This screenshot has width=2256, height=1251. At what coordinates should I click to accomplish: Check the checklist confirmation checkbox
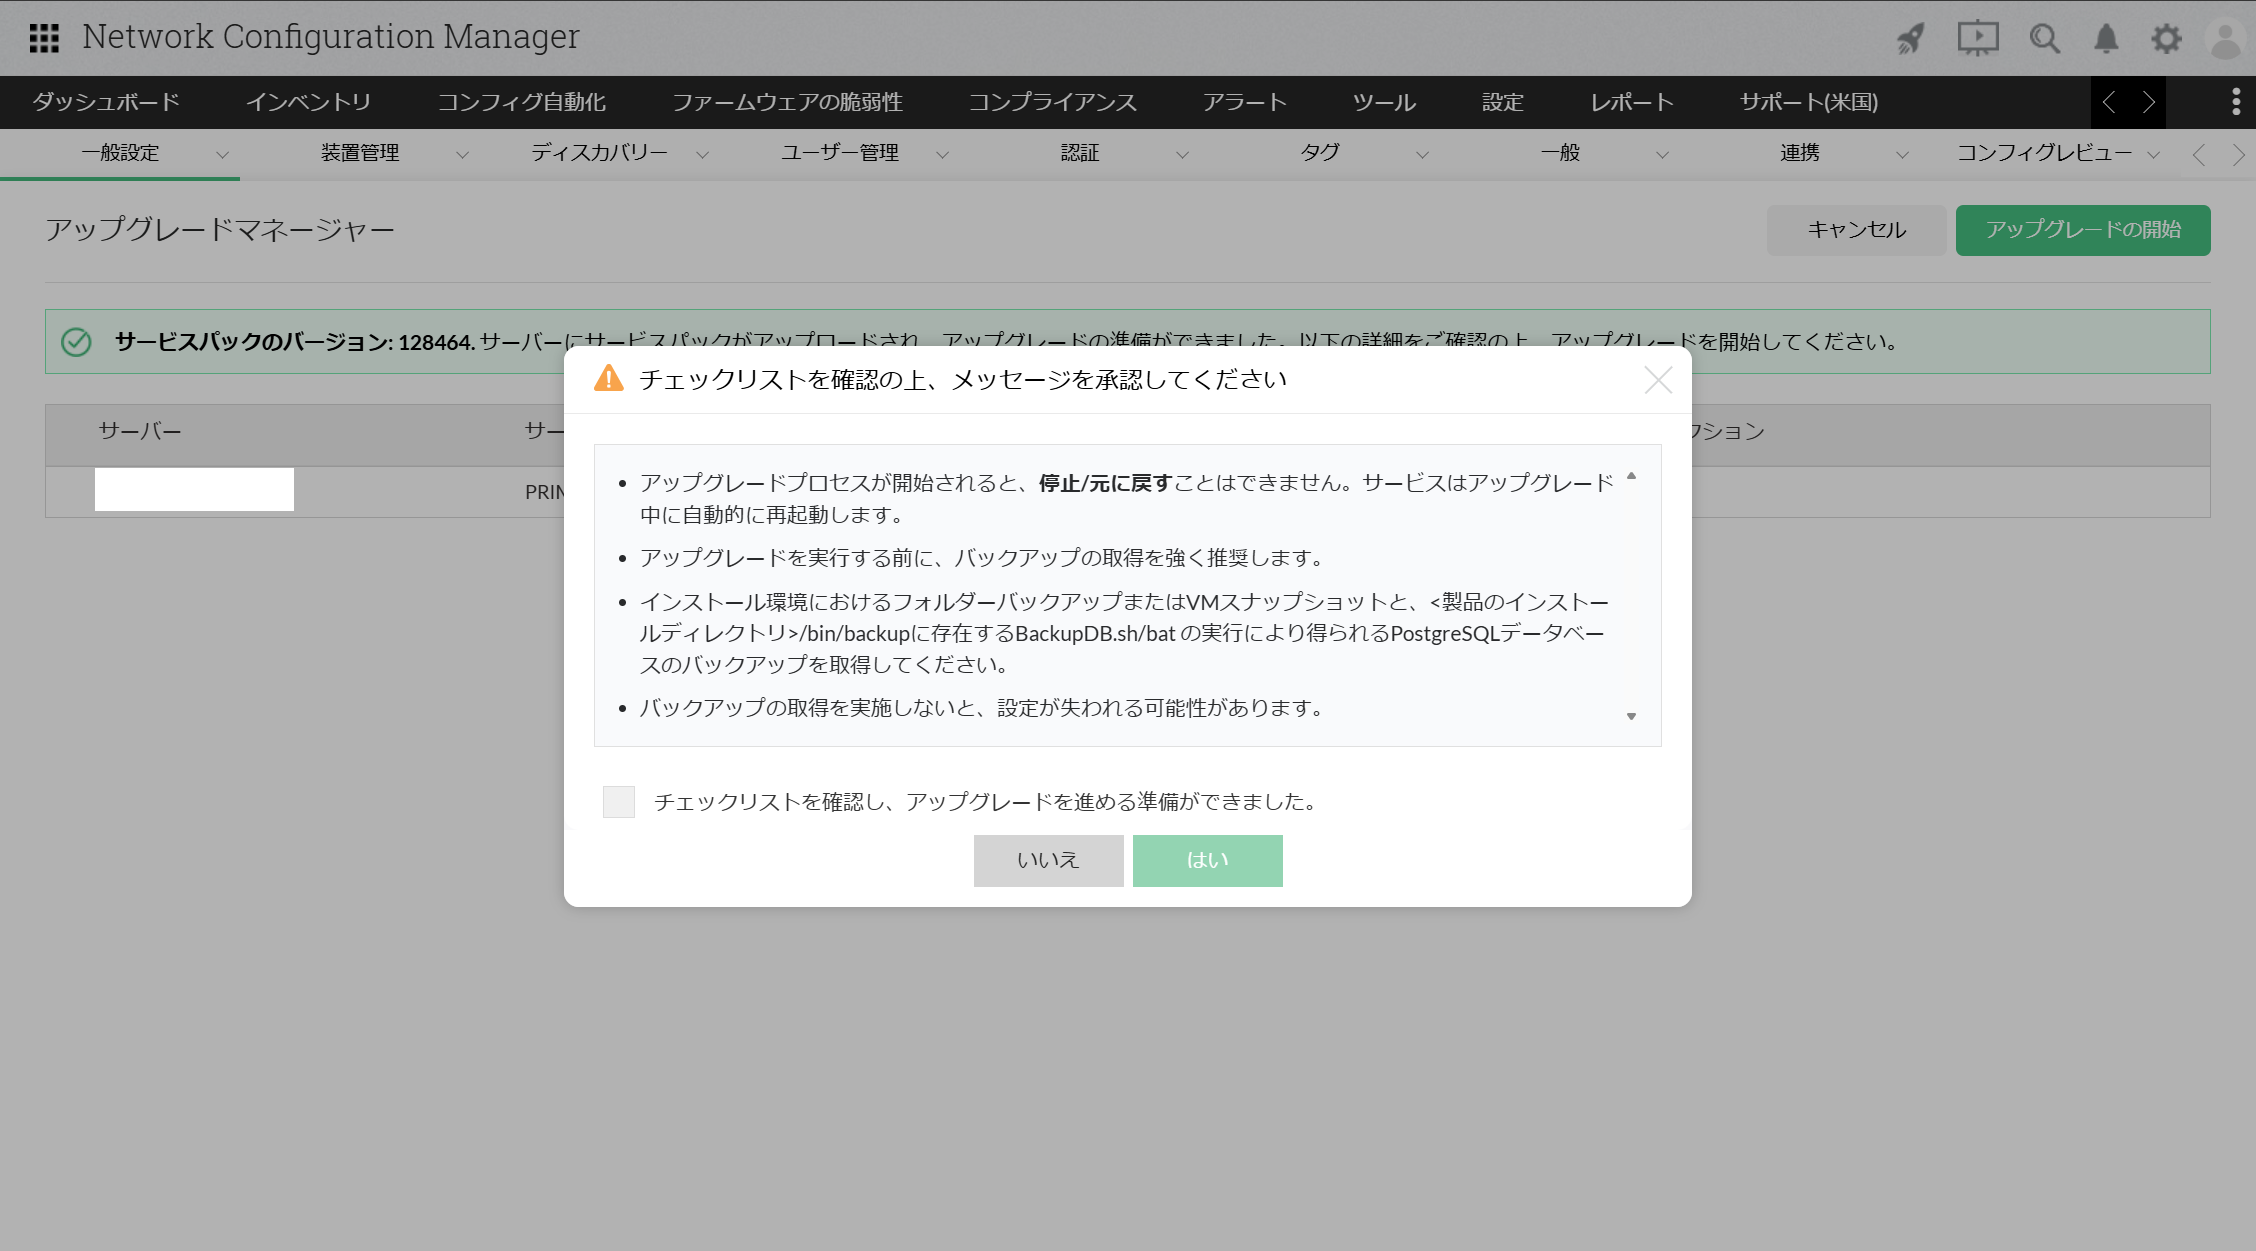pos(619,802)
